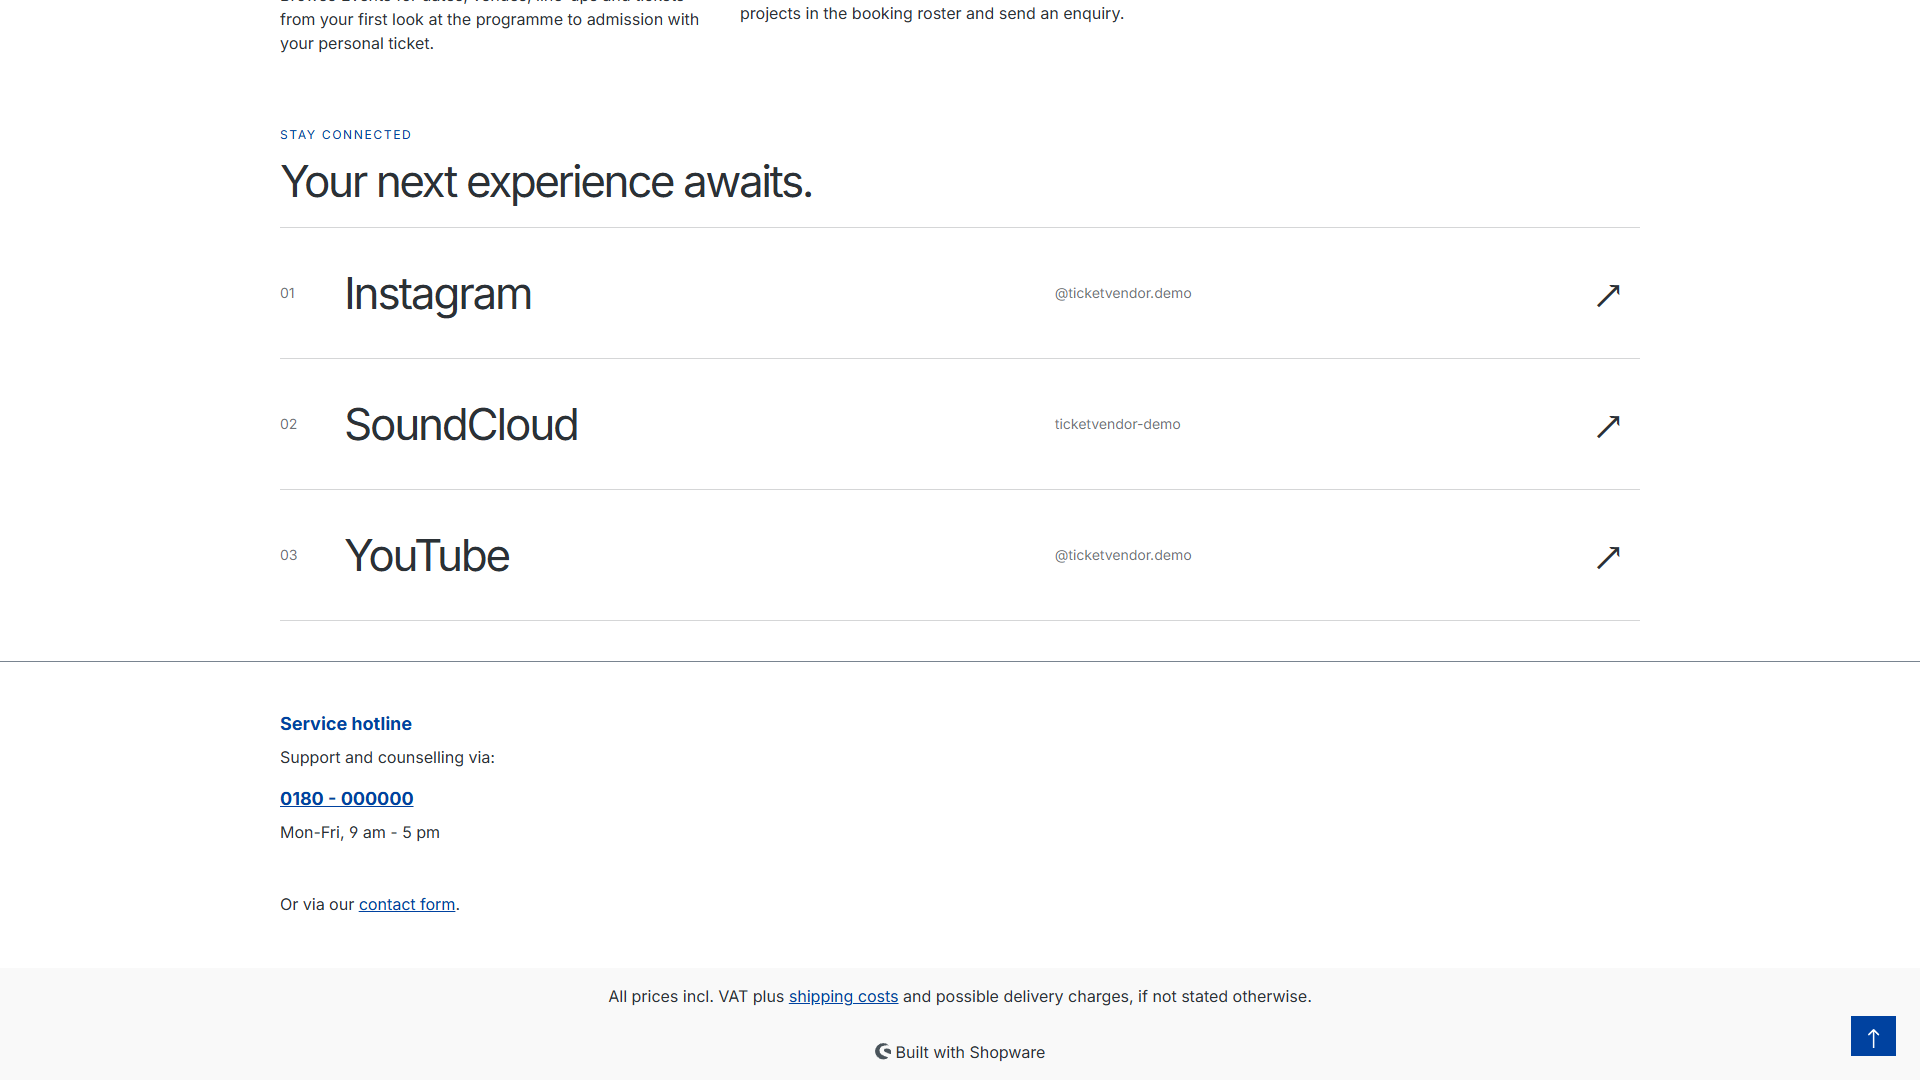1920x1080 pixels.
Task: Click the Built with Shopware text
Action: 970,1052
